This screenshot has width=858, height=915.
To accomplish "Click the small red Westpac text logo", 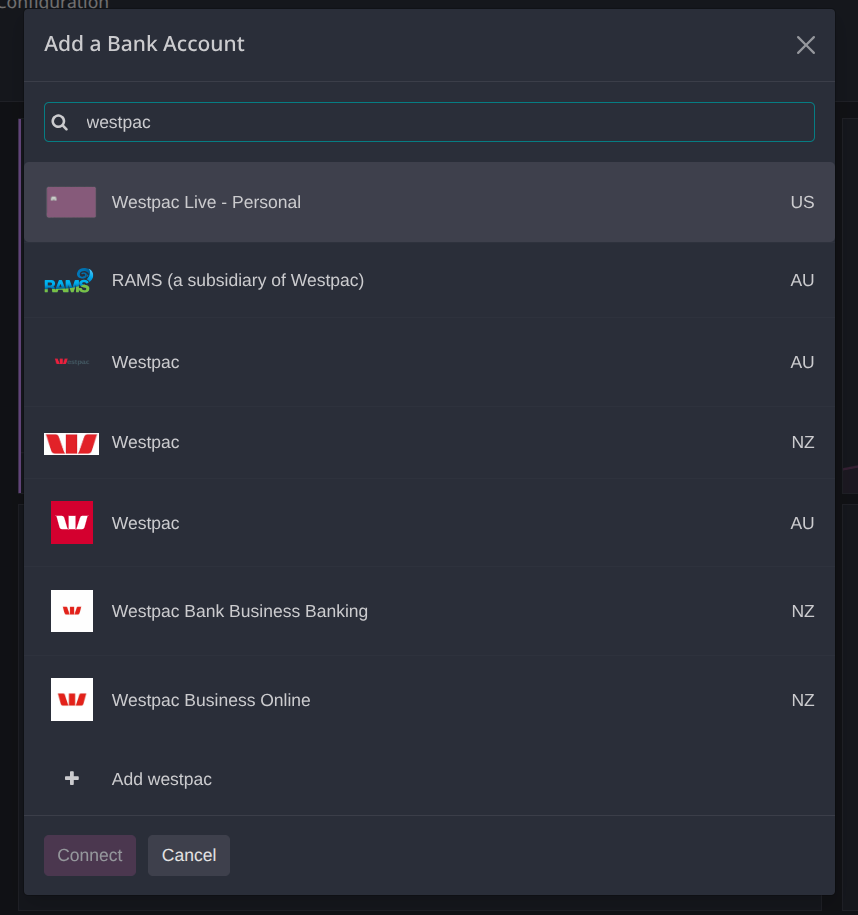I will pyautogui.click(x=72, y=362).
